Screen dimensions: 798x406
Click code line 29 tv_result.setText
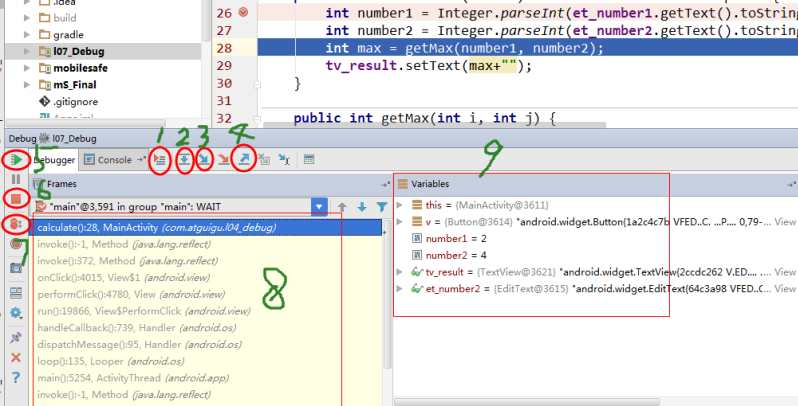click(x=429, y=66)
